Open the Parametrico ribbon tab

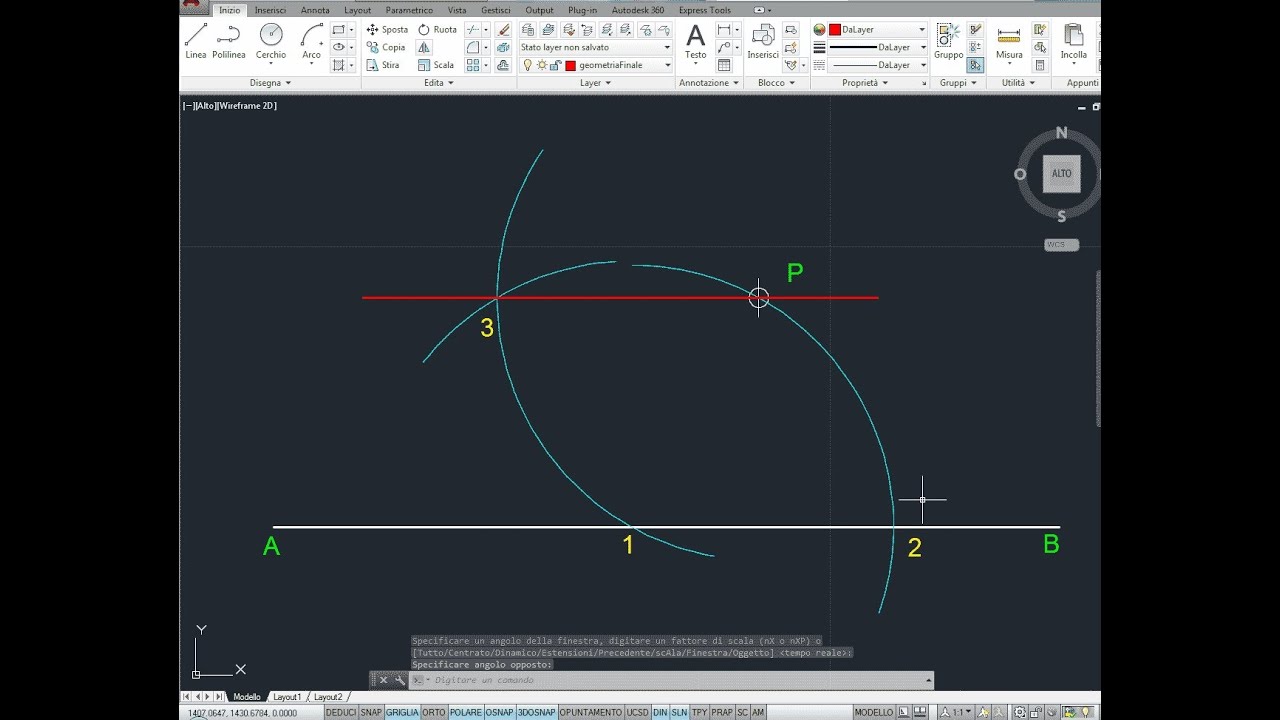[409, 10]
